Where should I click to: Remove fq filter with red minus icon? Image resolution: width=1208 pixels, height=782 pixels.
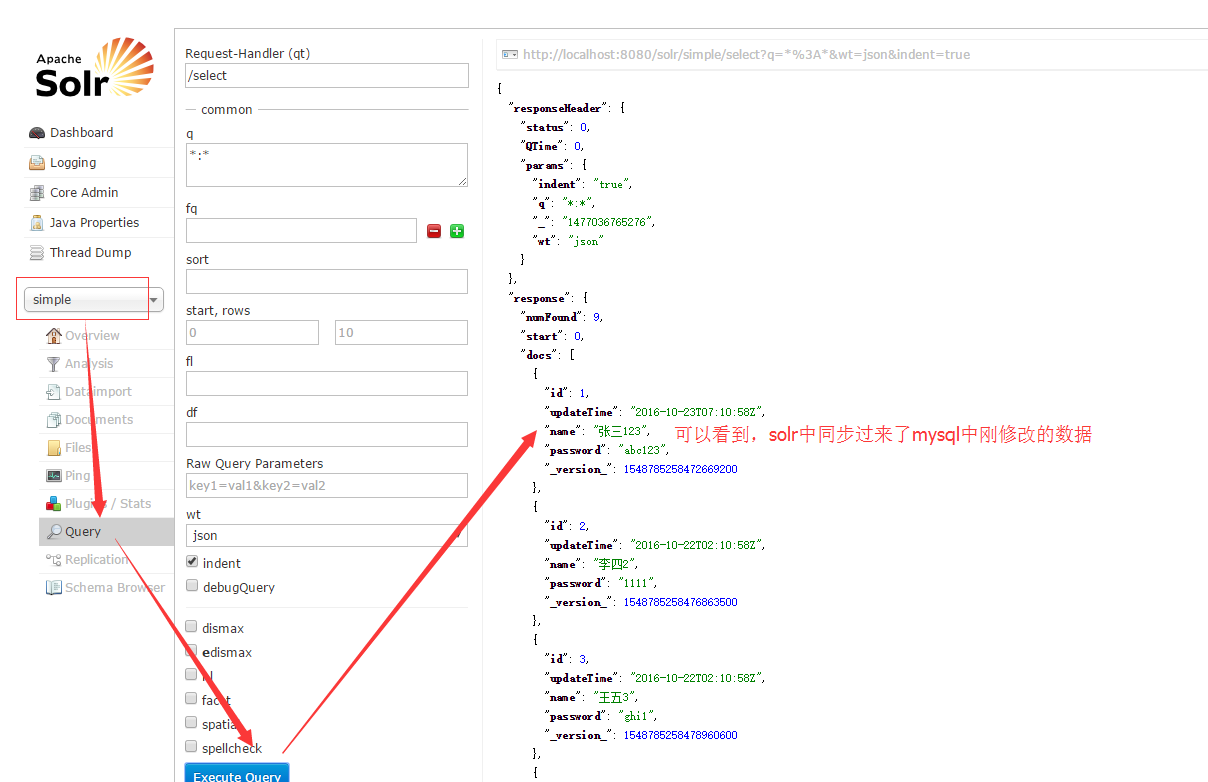pyautogui.click(x=434, y=231)
